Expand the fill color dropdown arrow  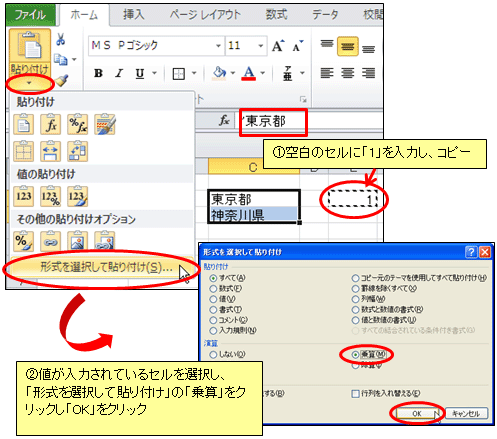pyautogui.click(x=233, y=73)
